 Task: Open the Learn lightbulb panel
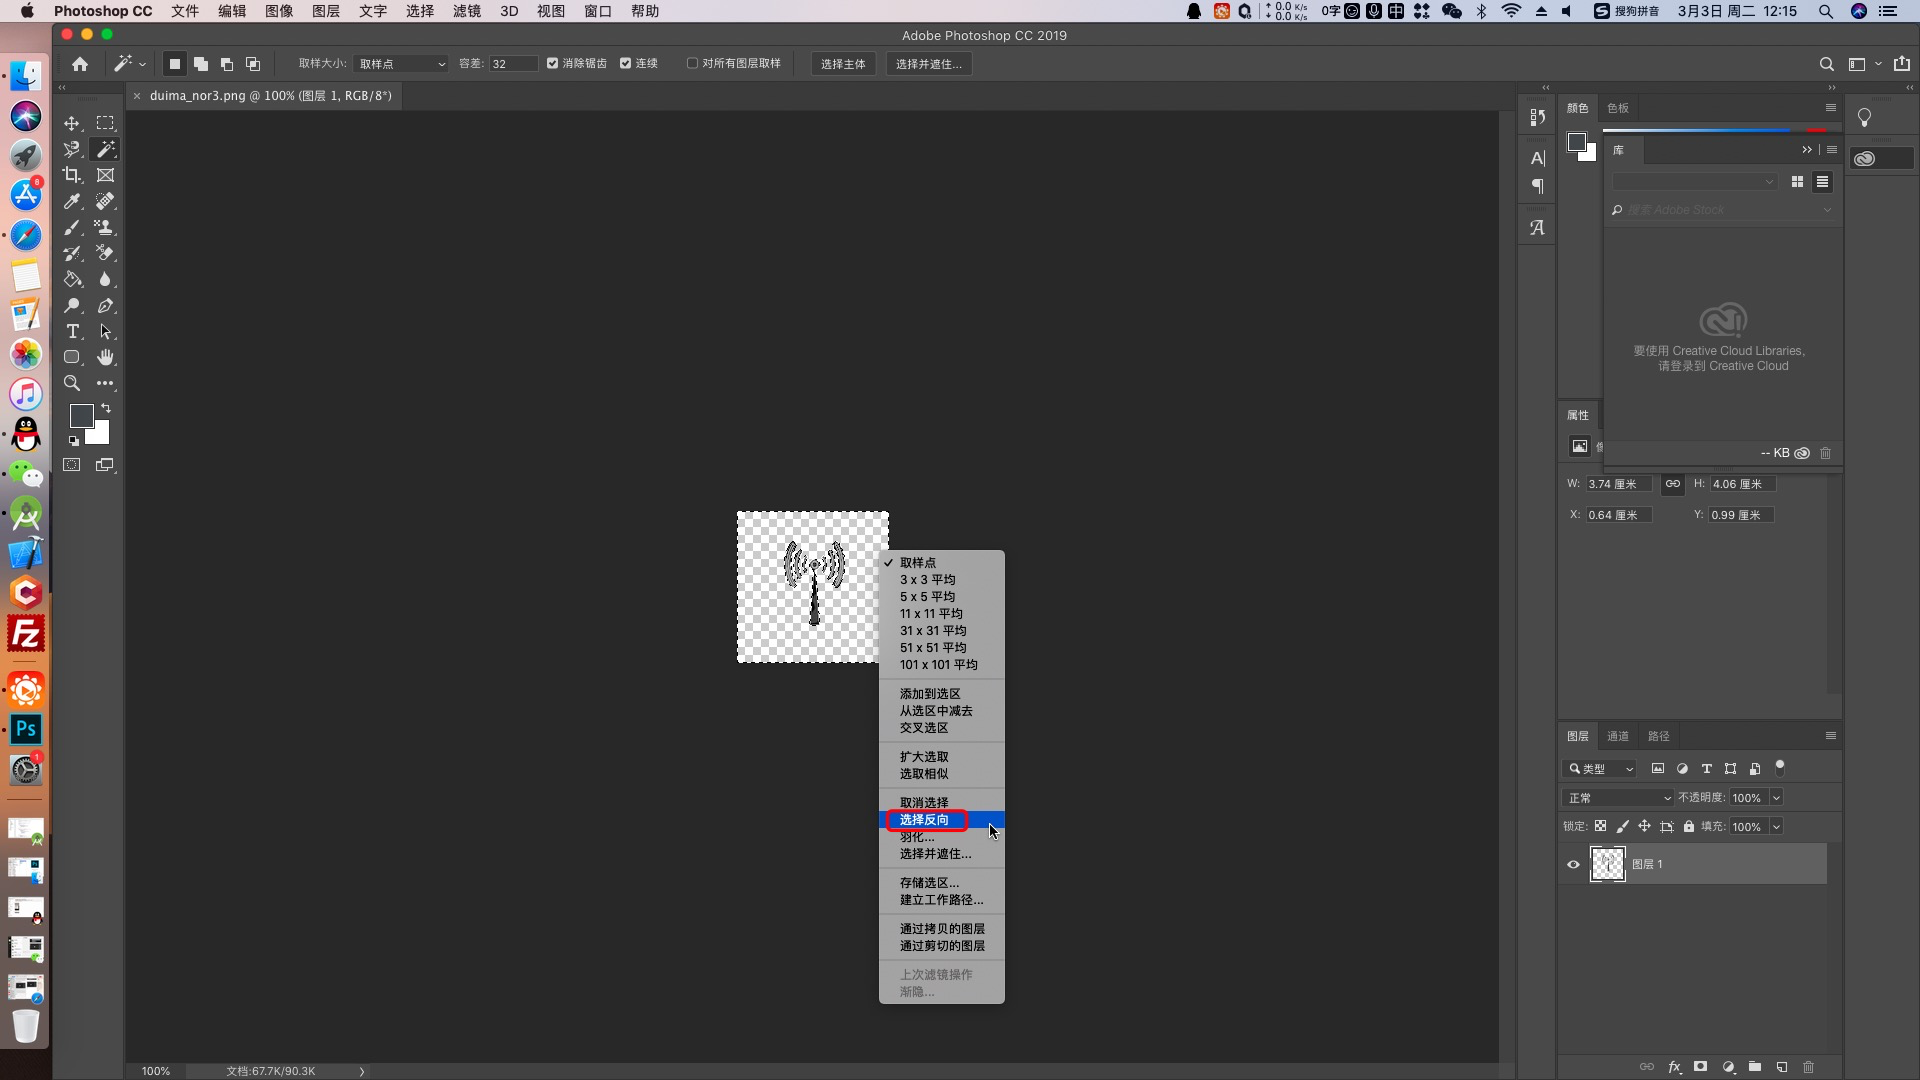(1864, 118)
